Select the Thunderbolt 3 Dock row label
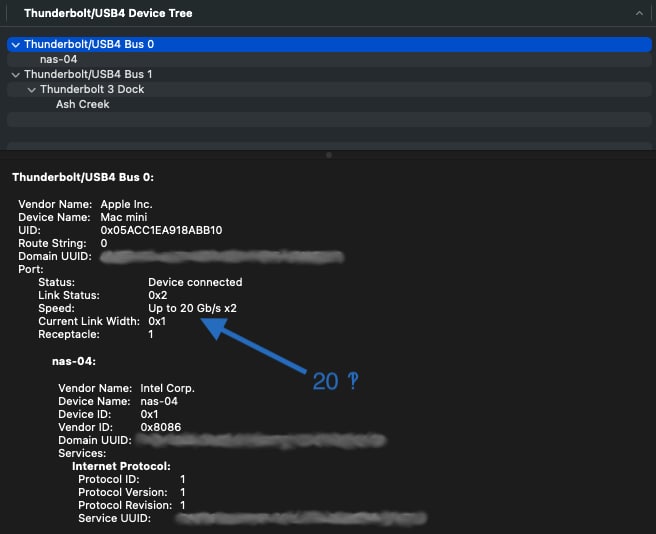This screenshot has height=534, width=656. 92,89
